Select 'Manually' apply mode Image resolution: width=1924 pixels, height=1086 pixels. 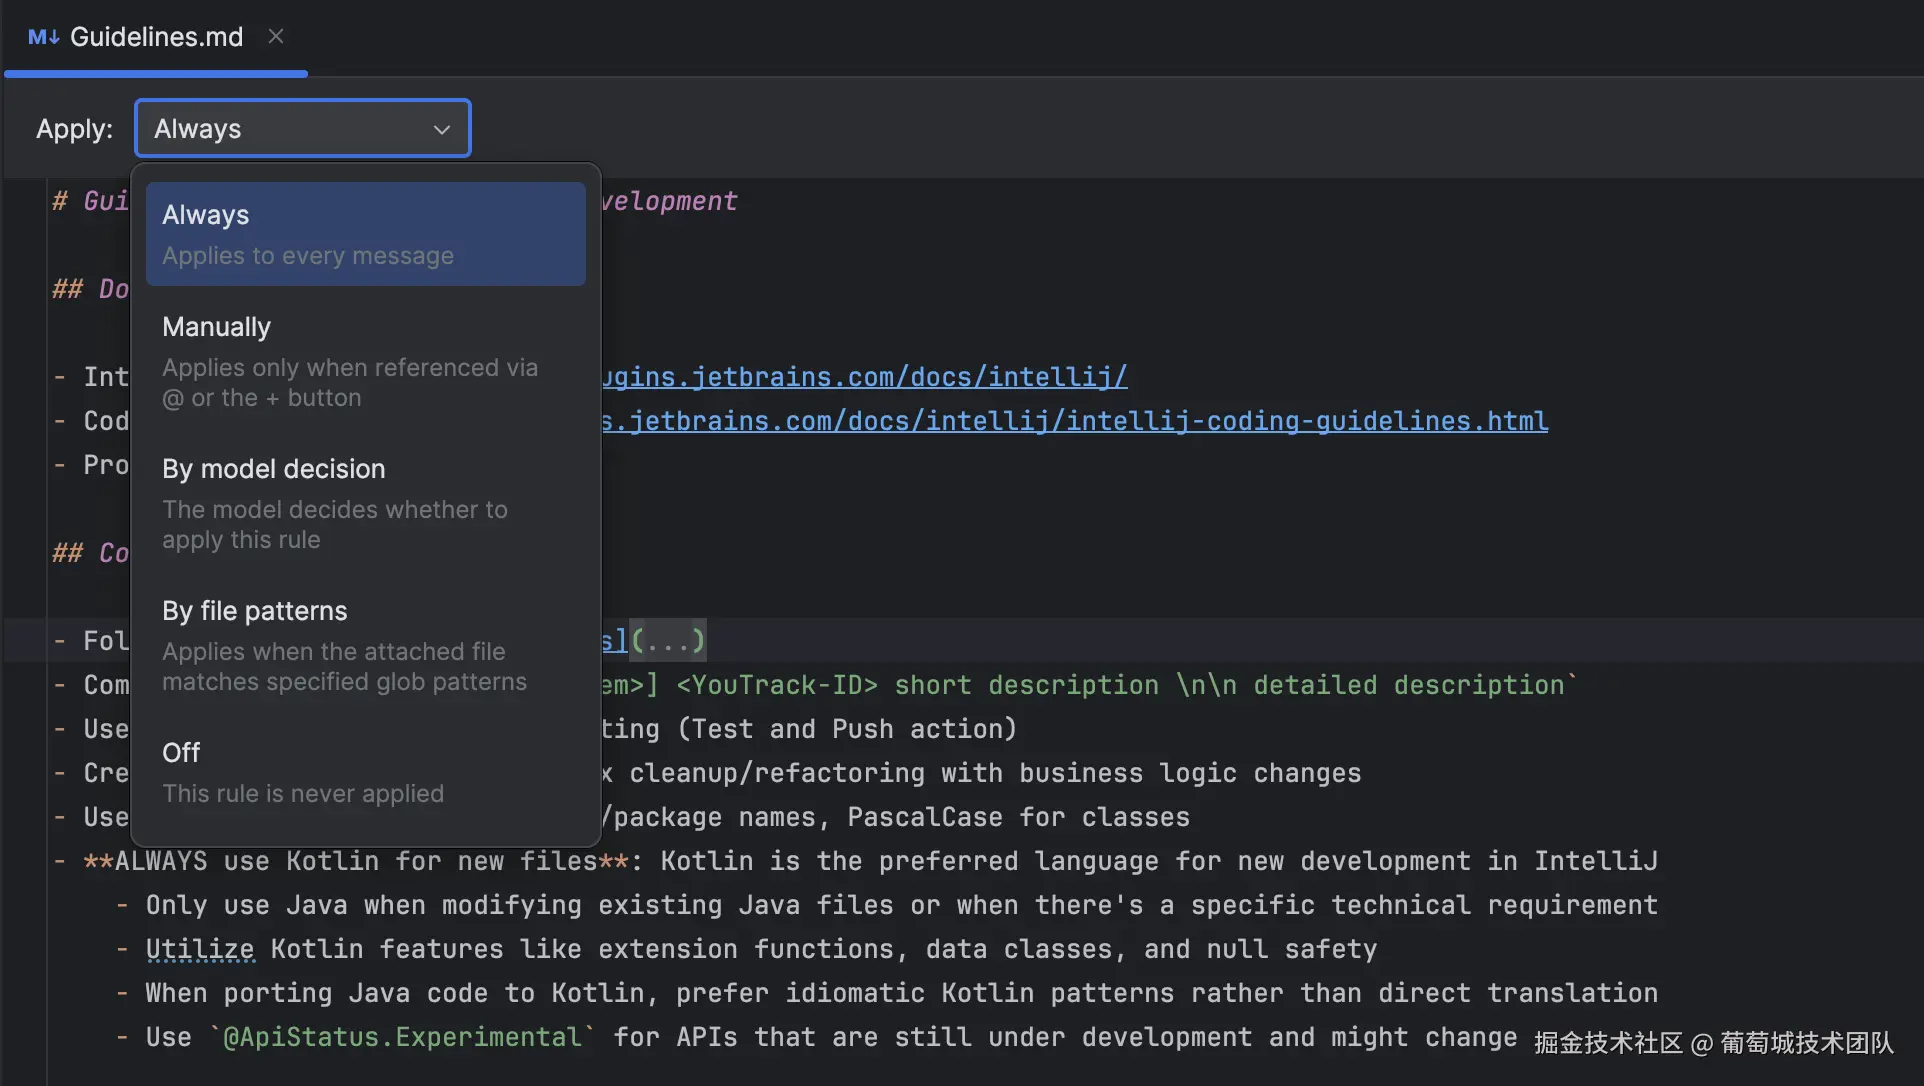[x=365, y=360]
